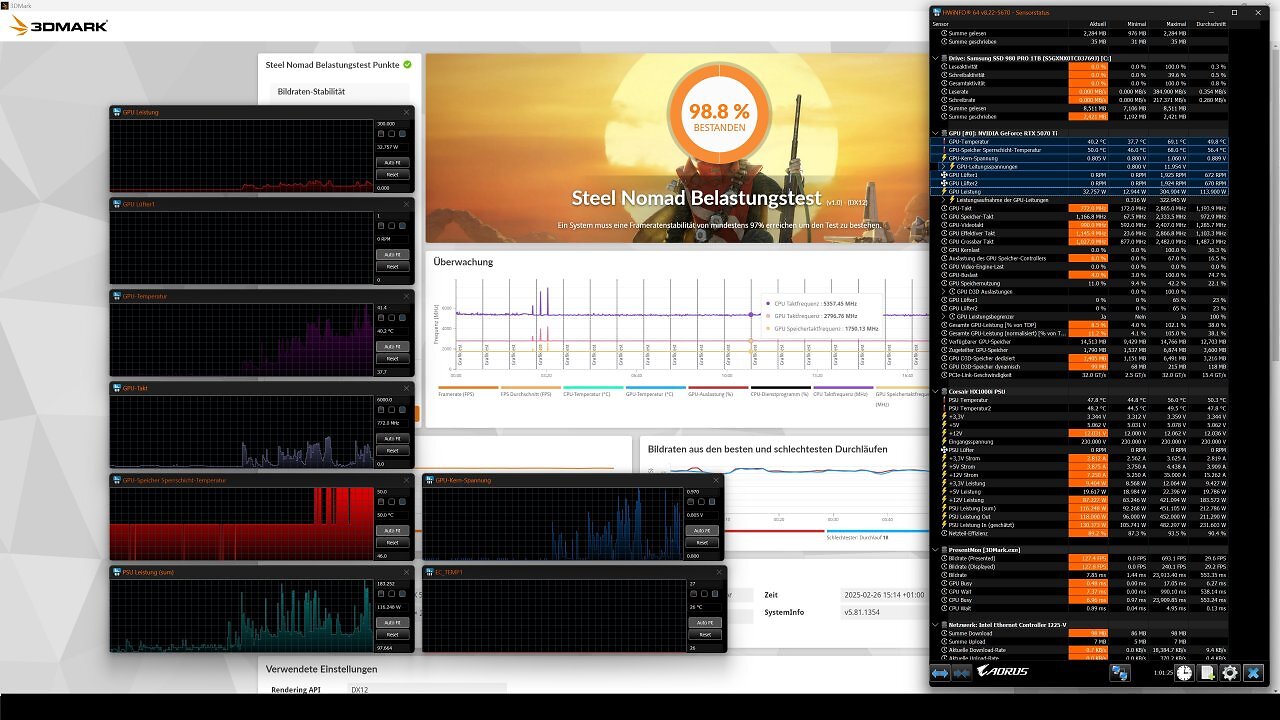Click the title icon of GPU-Takt graph
The width and height of the screenshot is (1280, 720).
pyautogui.click(x=117, y=388)
